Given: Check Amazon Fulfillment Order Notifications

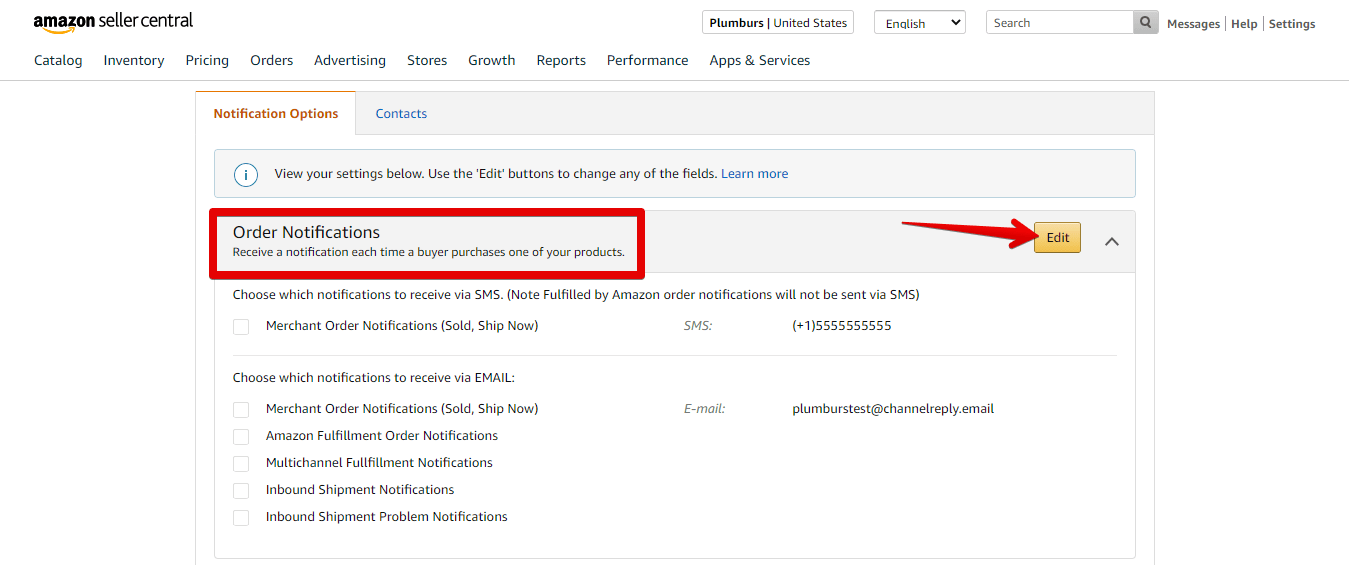Looking at the screenshot, I should (x=241, y=437).
